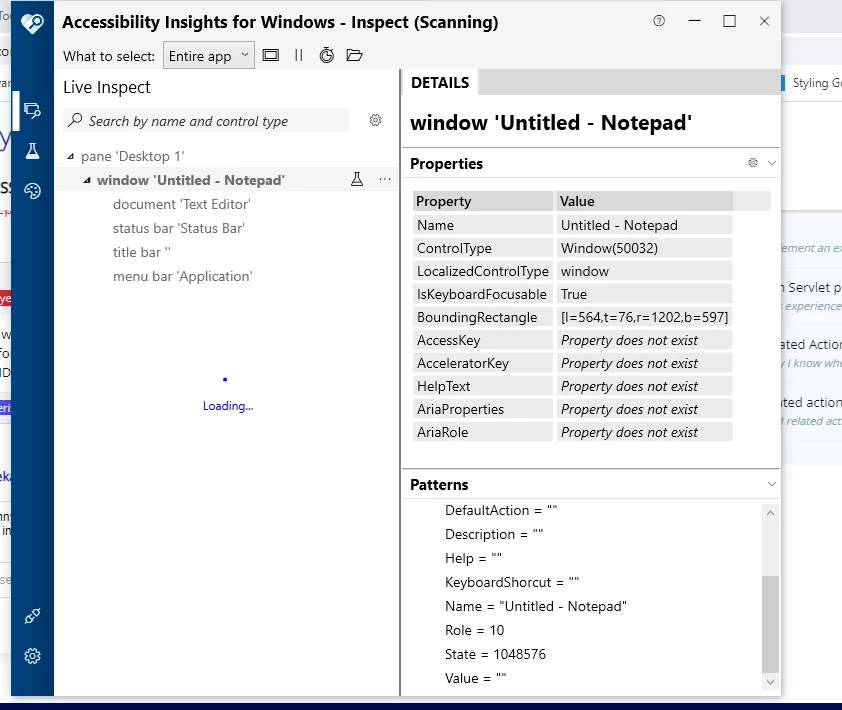Select the BoundingRectangle value cell
This screenshot has height=710, width=842.
(x=644, y=317)
